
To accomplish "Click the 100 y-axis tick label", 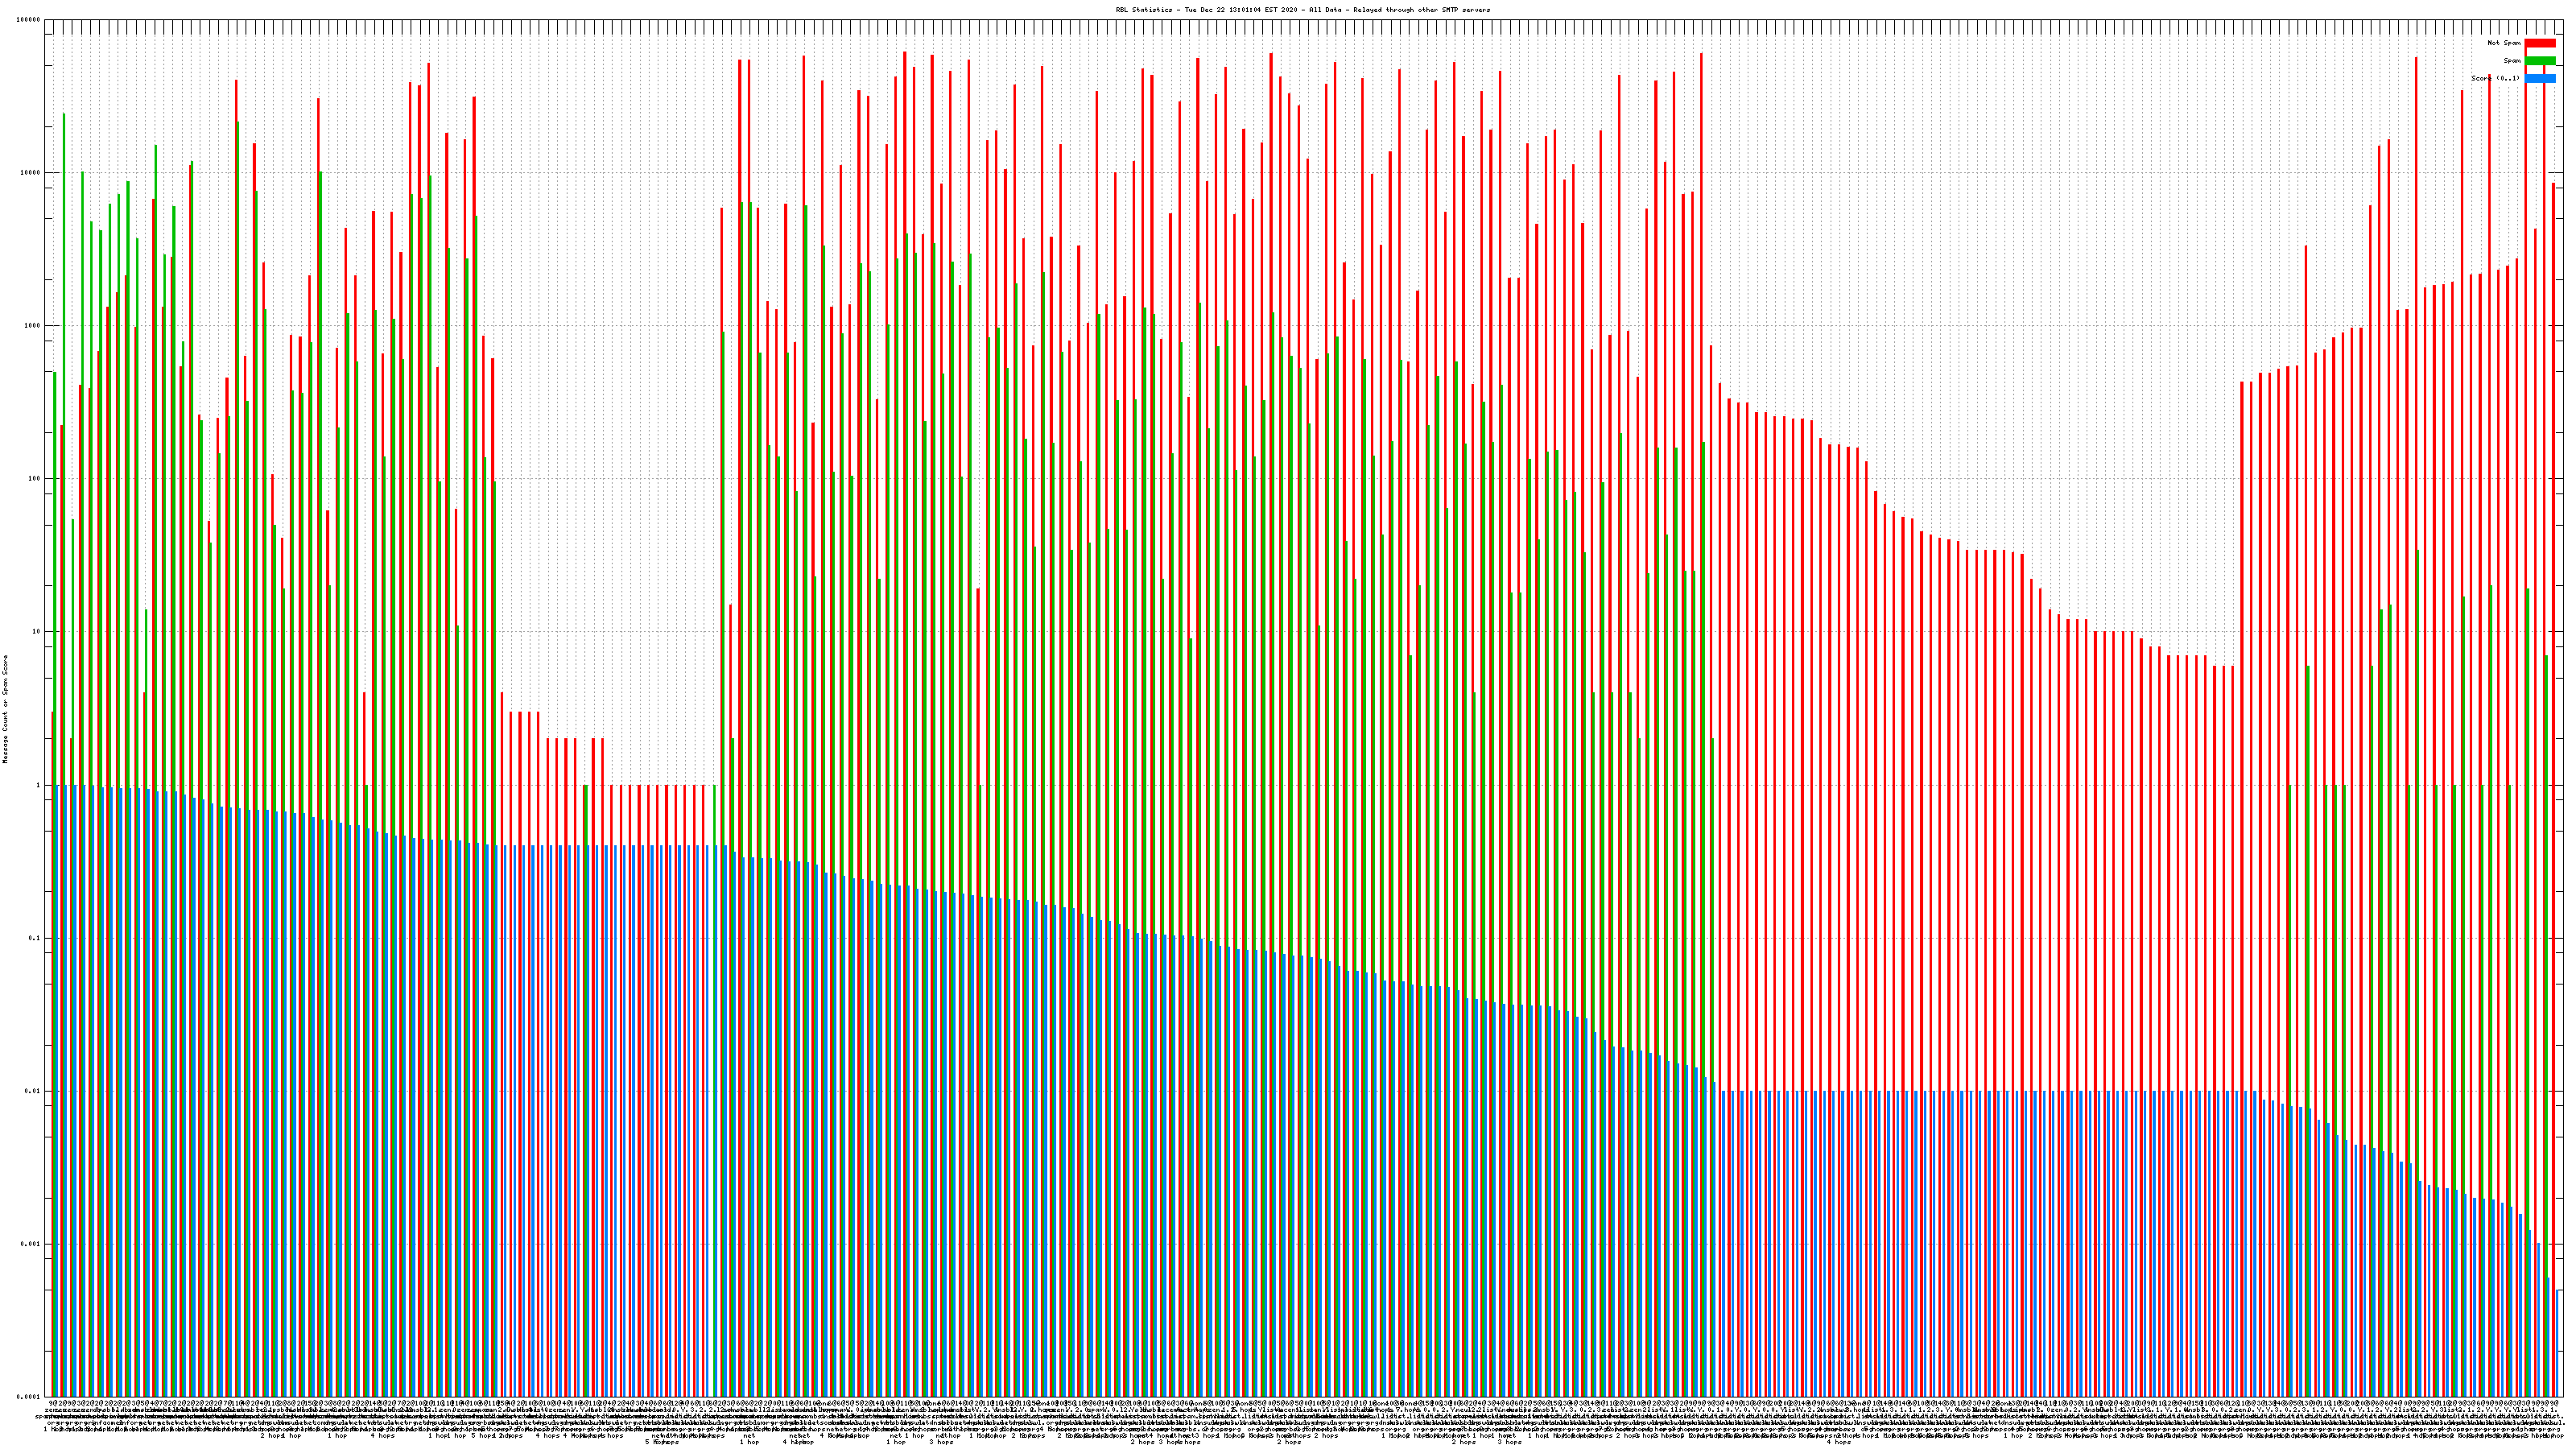I will click(35, 479).
